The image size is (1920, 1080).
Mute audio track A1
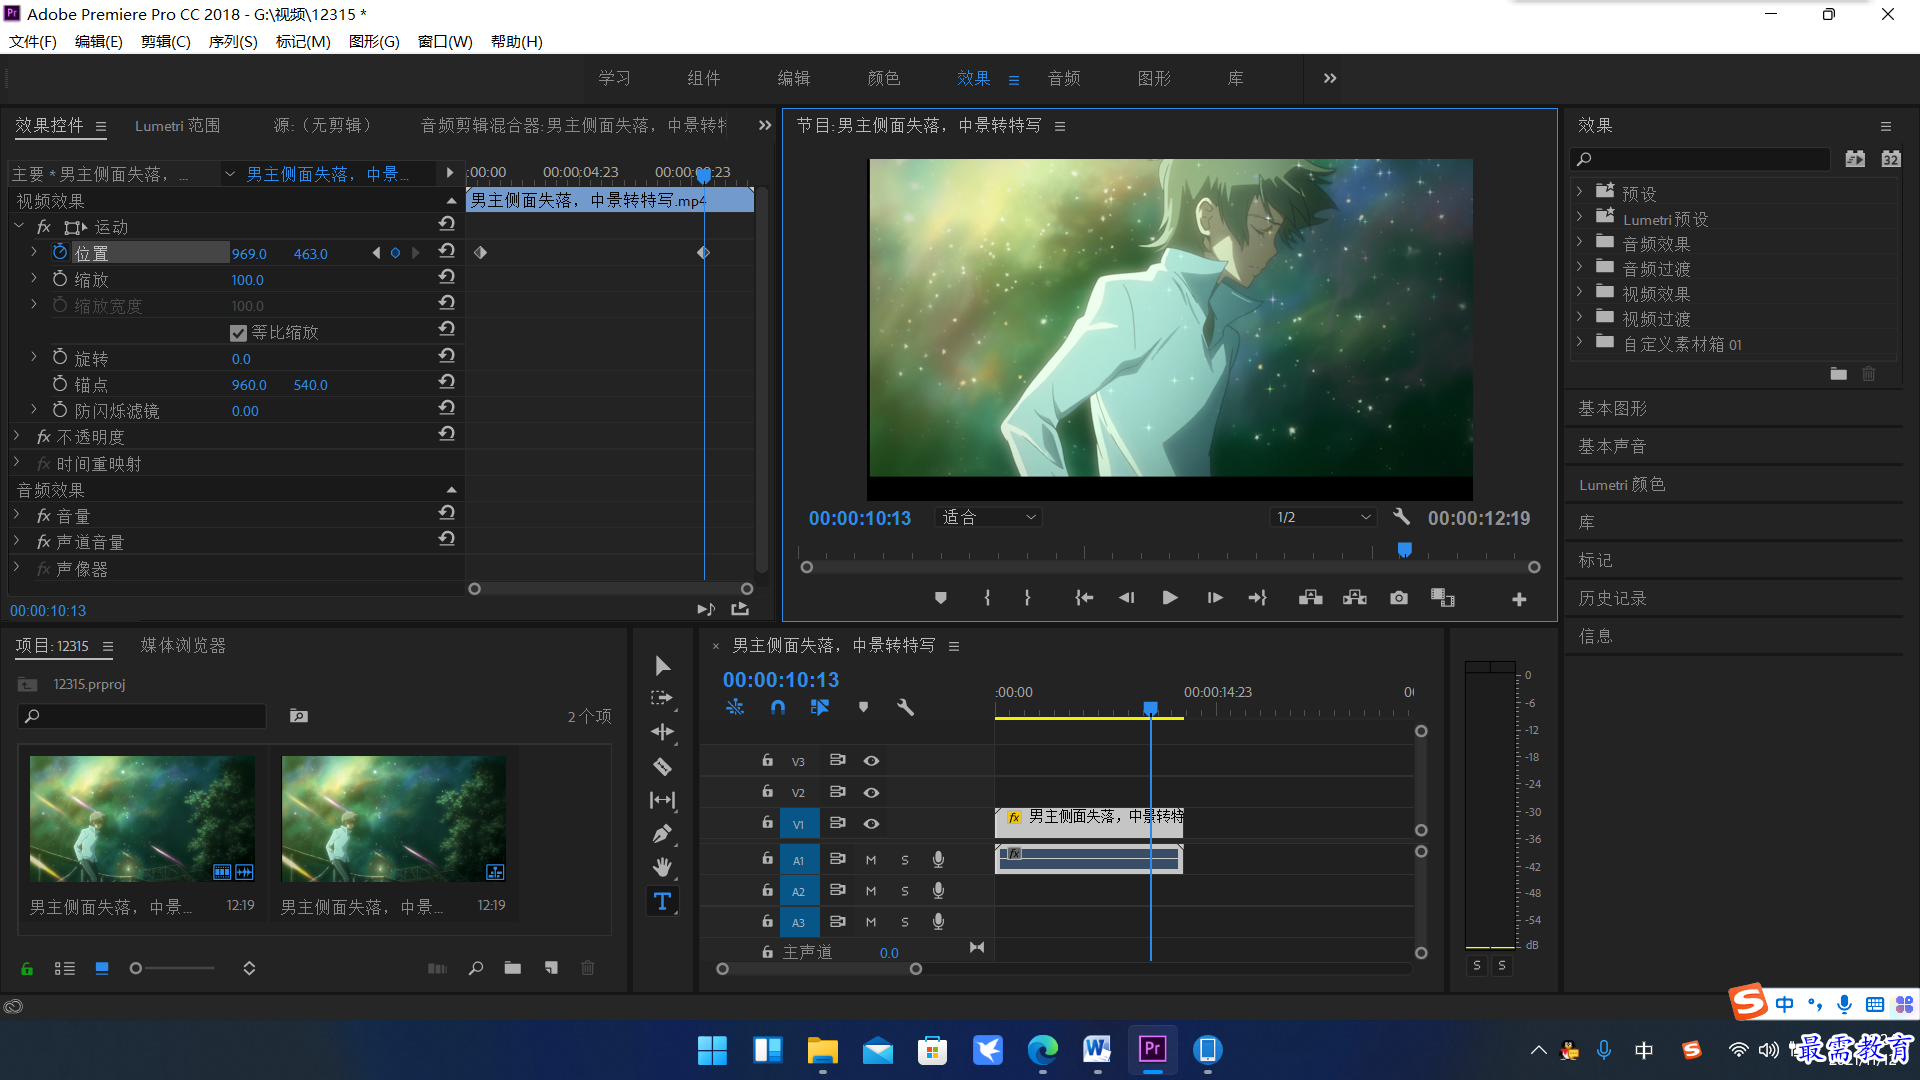click(871, 860)
